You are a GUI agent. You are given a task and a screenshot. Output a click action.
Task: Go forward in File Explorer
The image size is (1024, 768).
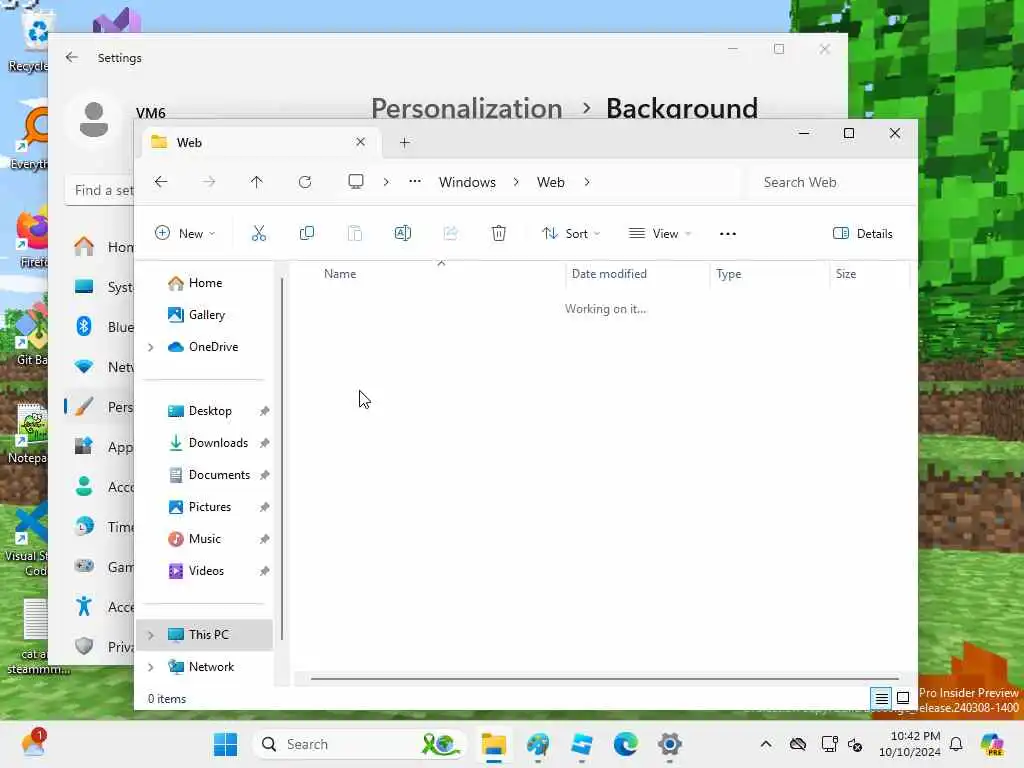coord(209,182)
